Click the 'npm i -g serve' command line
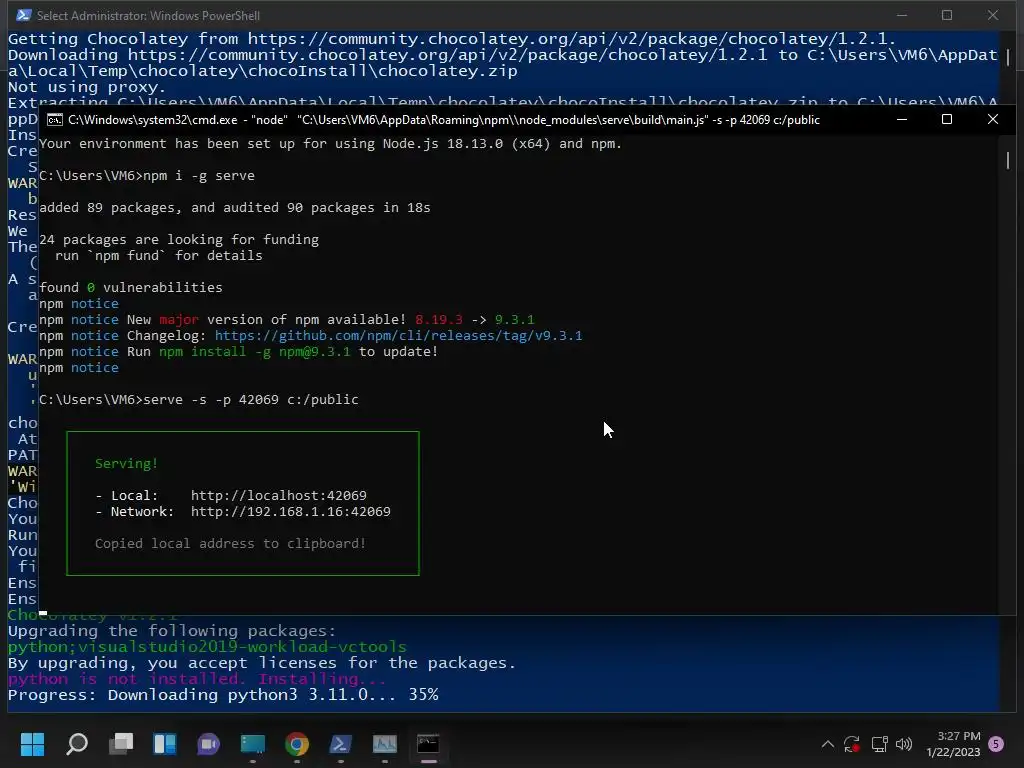 [199, 176]
